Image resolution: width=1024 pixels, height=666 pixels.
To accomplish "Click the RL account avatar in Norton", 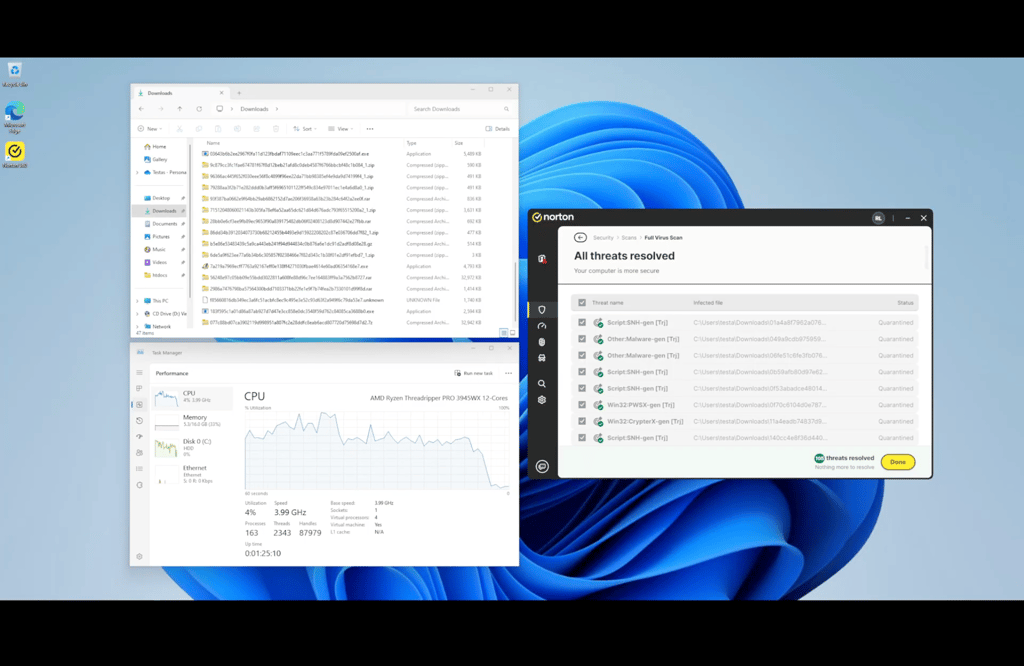I will pos(878,218).
